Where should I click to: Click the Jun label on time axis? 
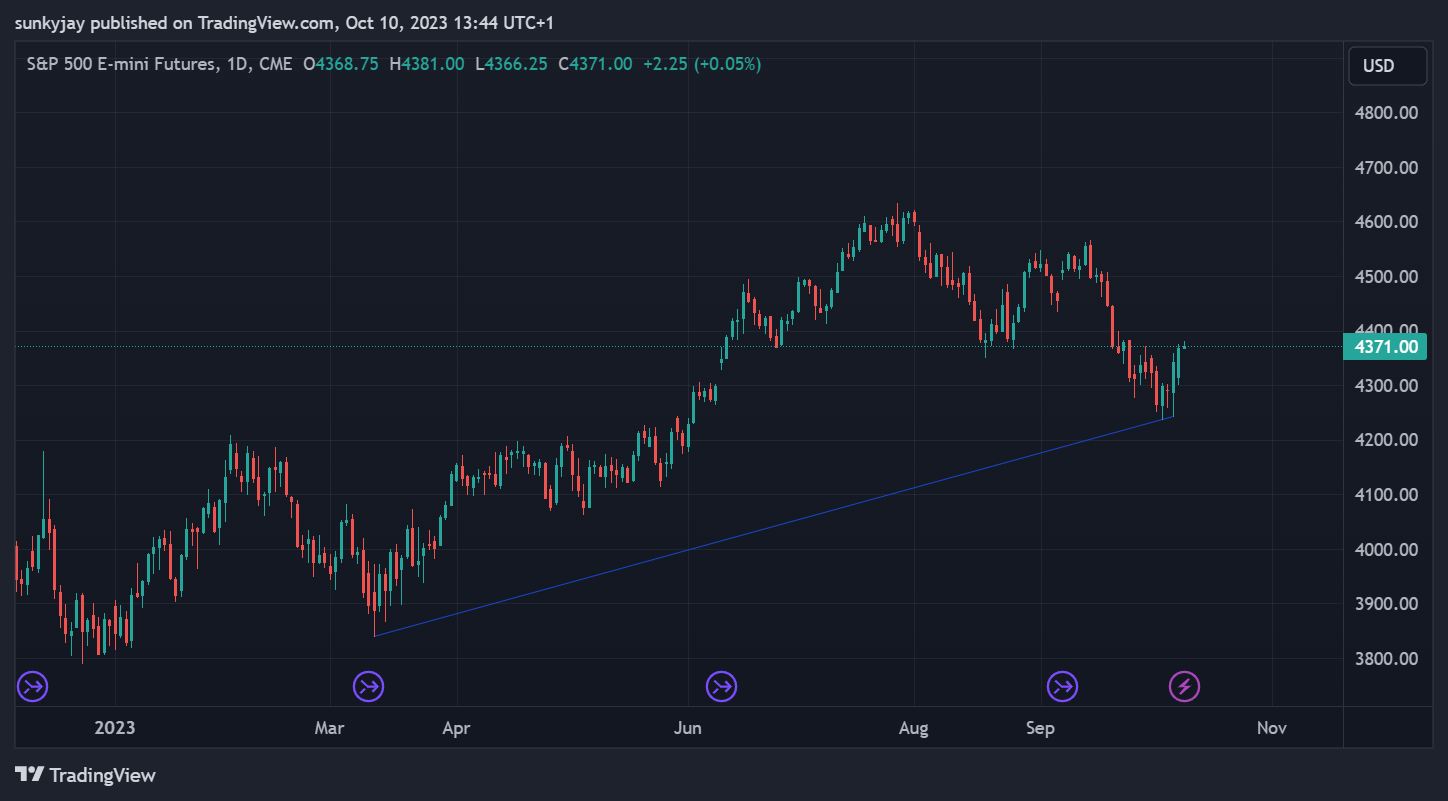coord(688,728)
